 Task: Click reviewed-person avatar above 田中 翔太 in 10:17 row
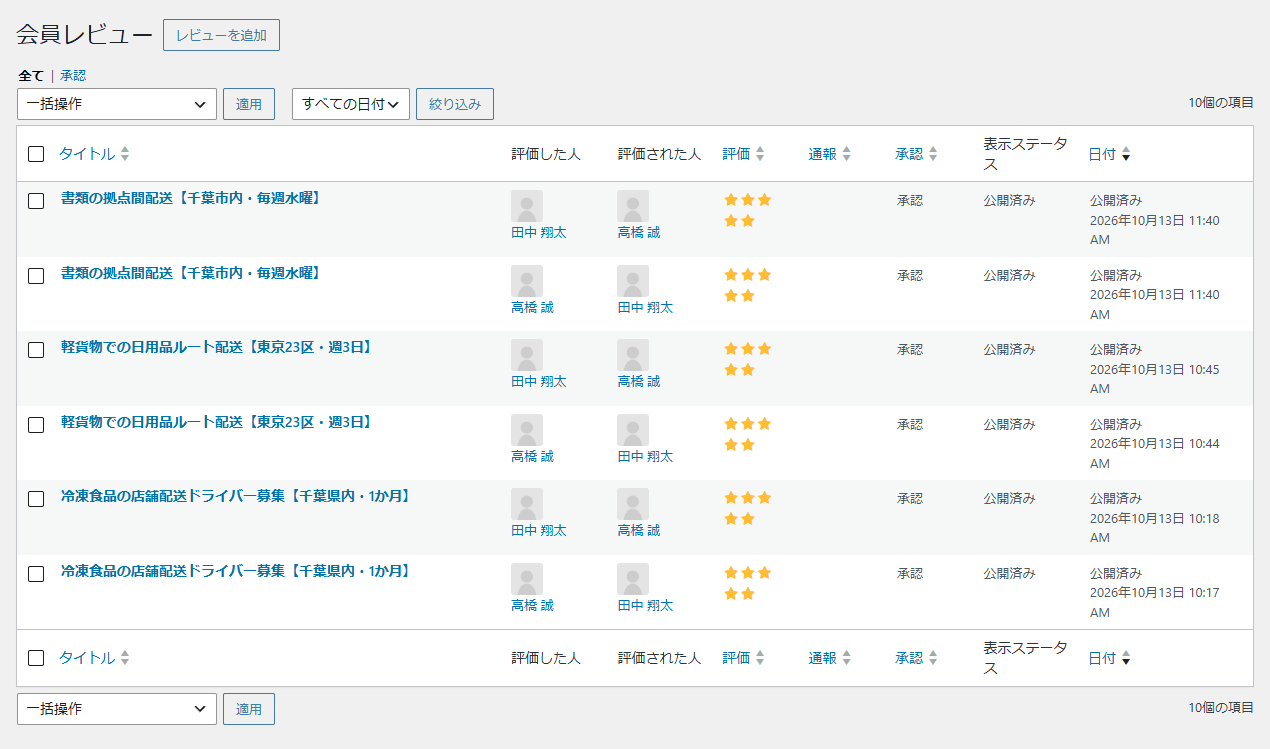(x=633, y=579)
